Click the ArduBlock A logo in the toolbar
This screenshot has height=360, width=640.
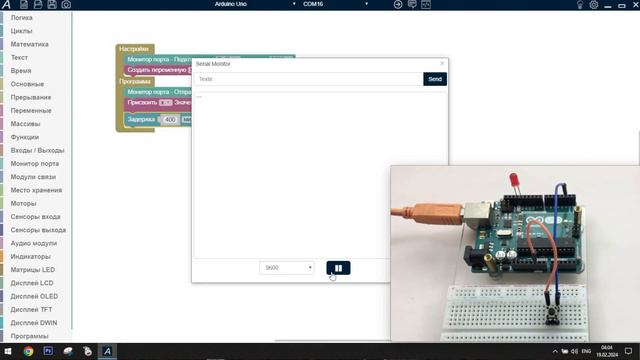tap(6, 4)
